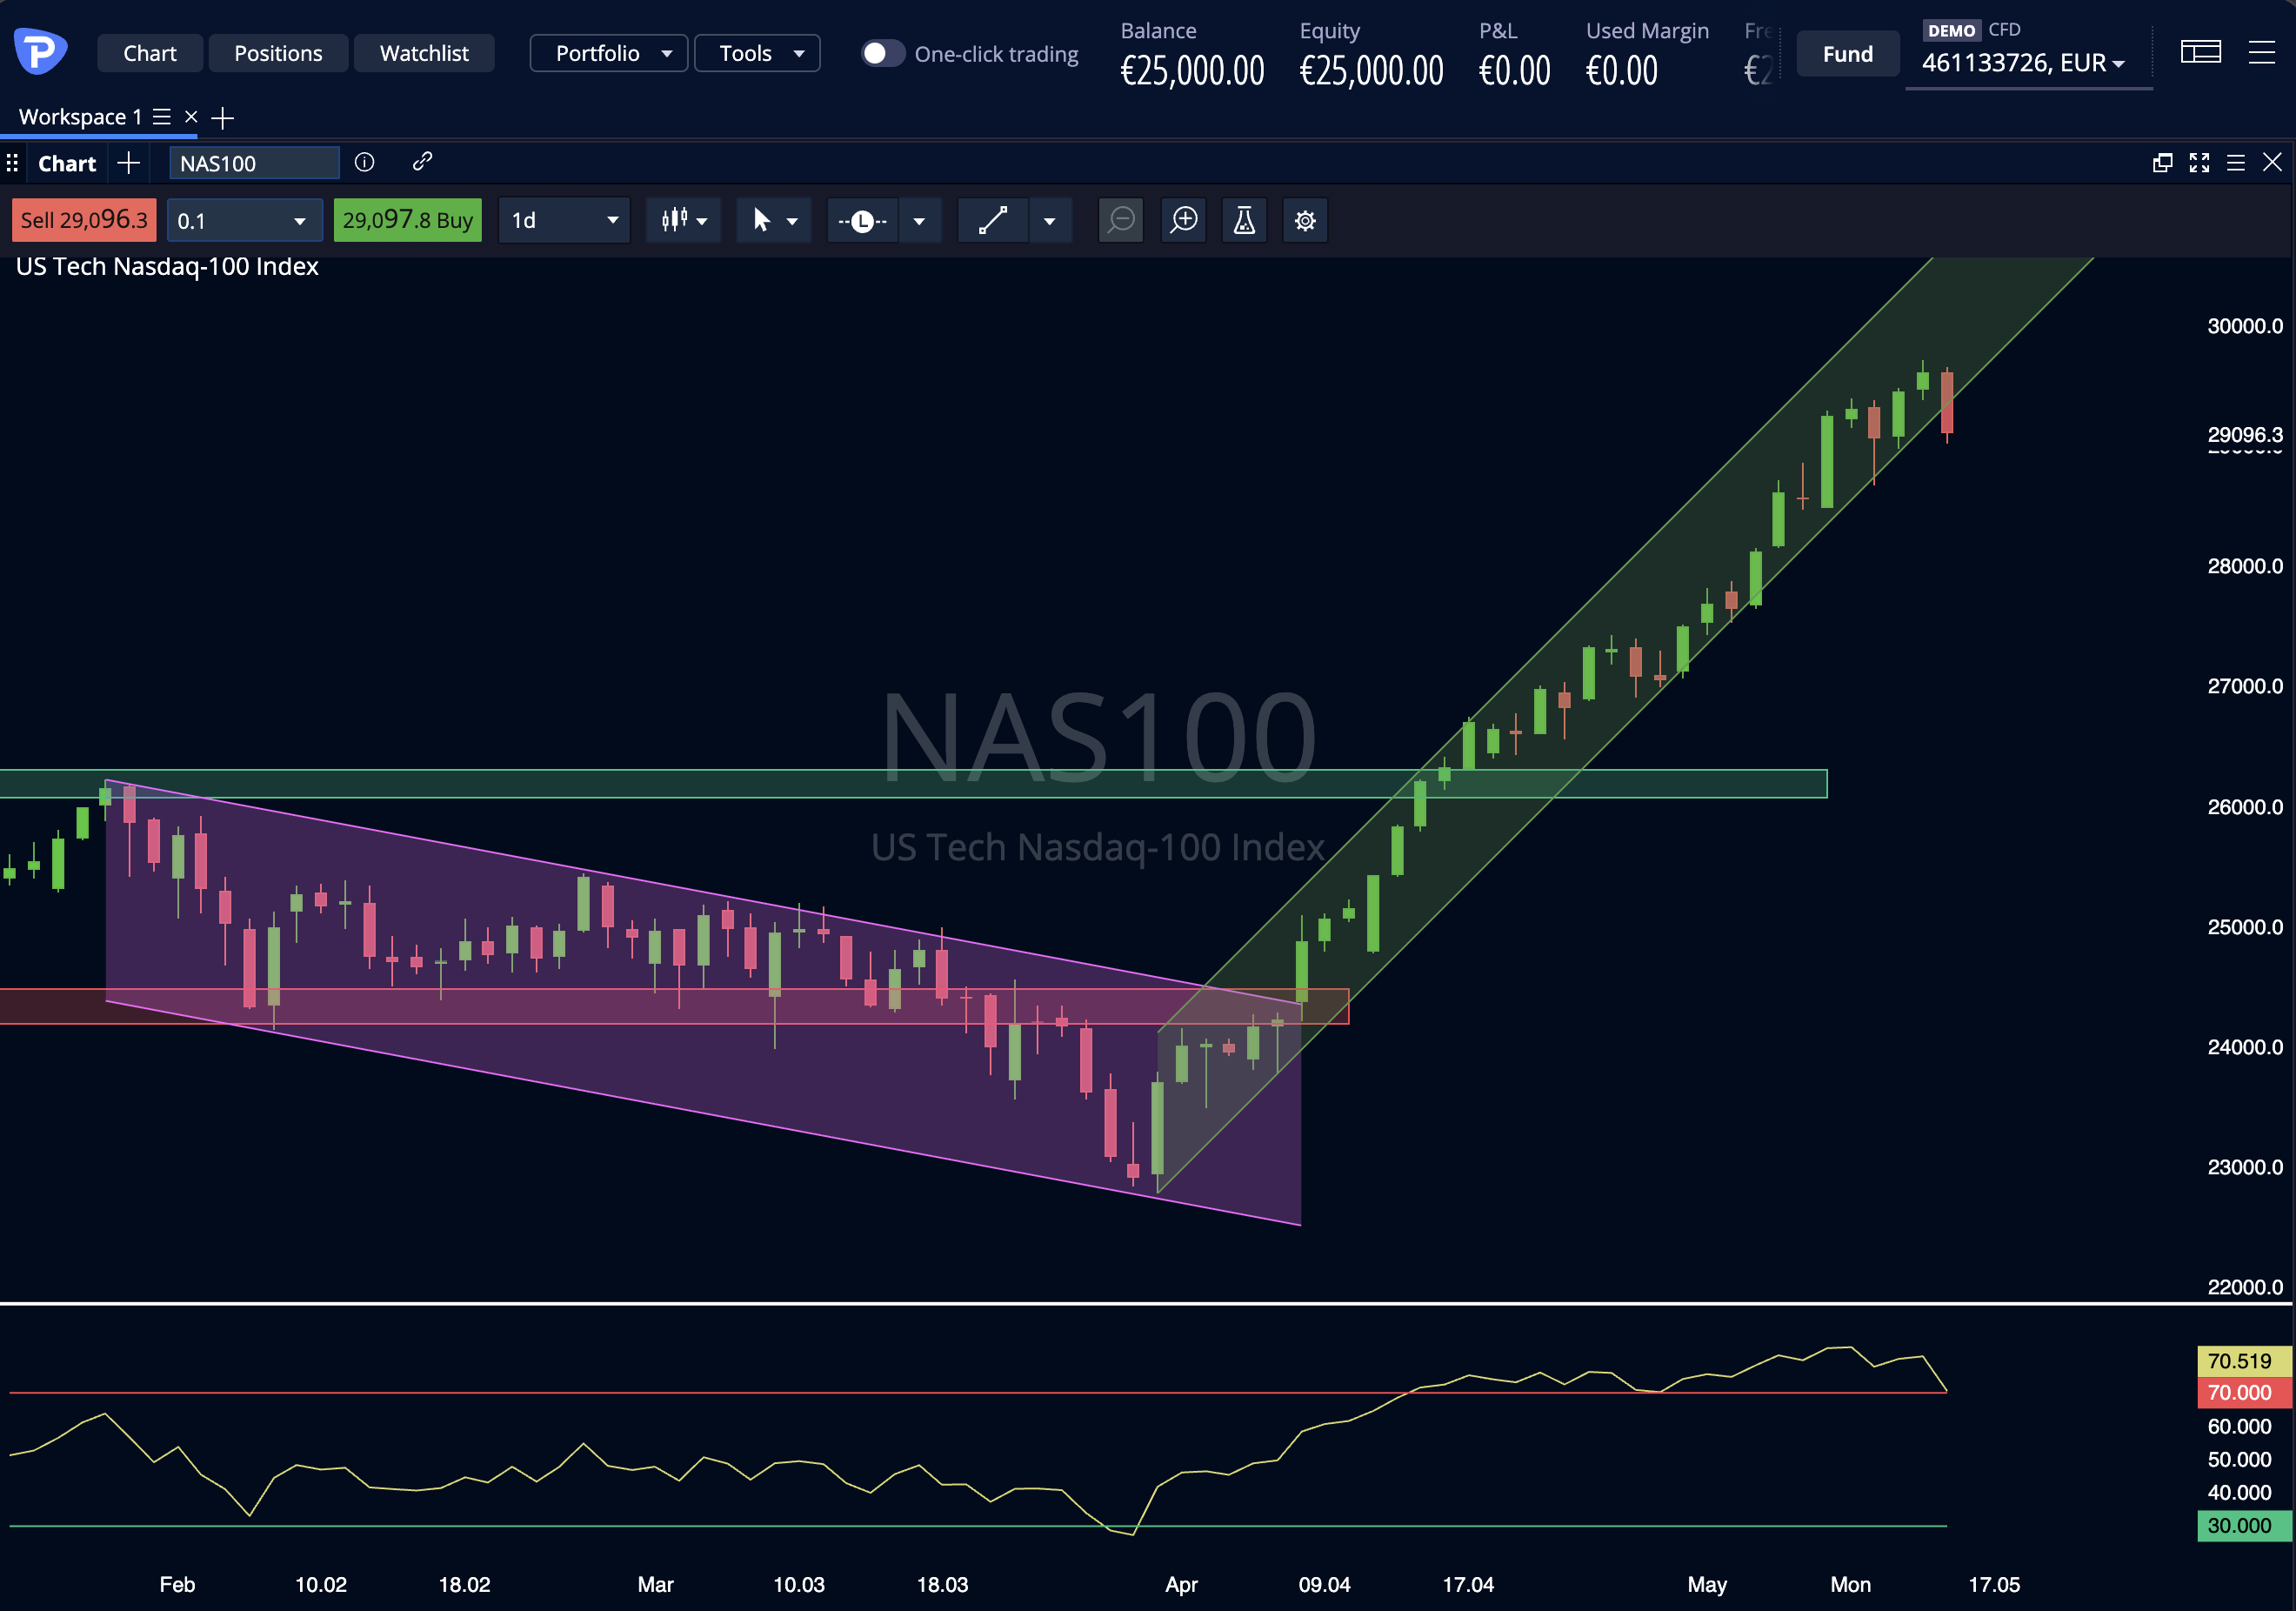This screenshot has width=2296, height=1611.
Task: Zoom out the chart
Action: [x=1121, y=220]
